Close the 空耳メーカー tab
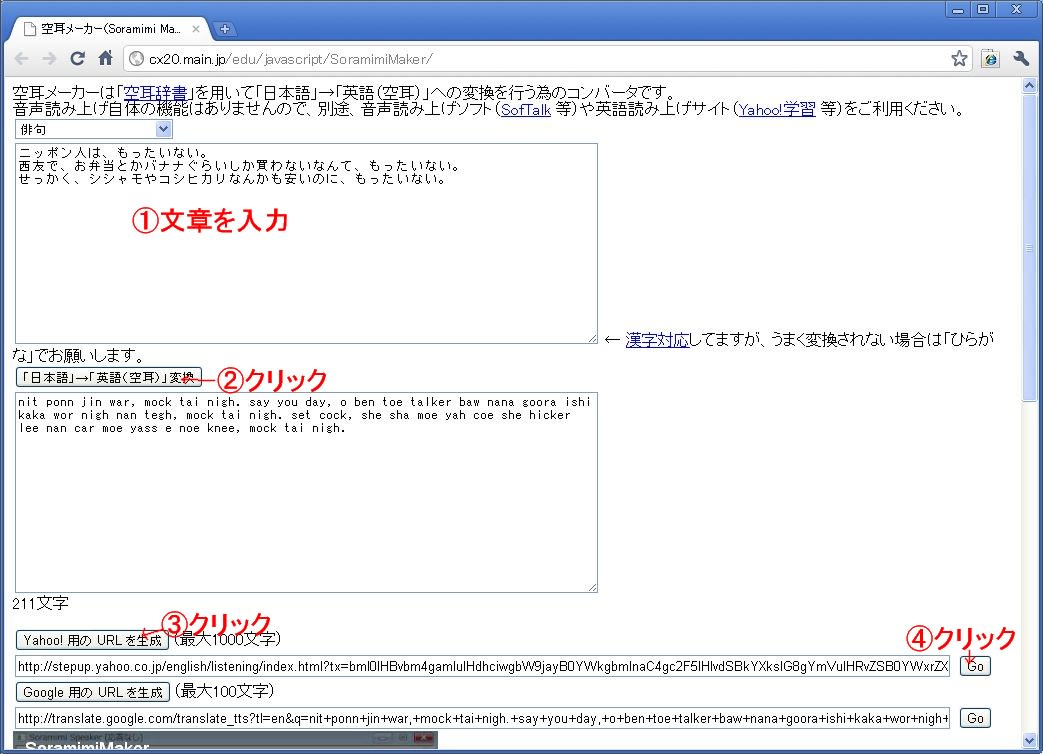This screenshot has height=754, width=1043. point(196,29)
